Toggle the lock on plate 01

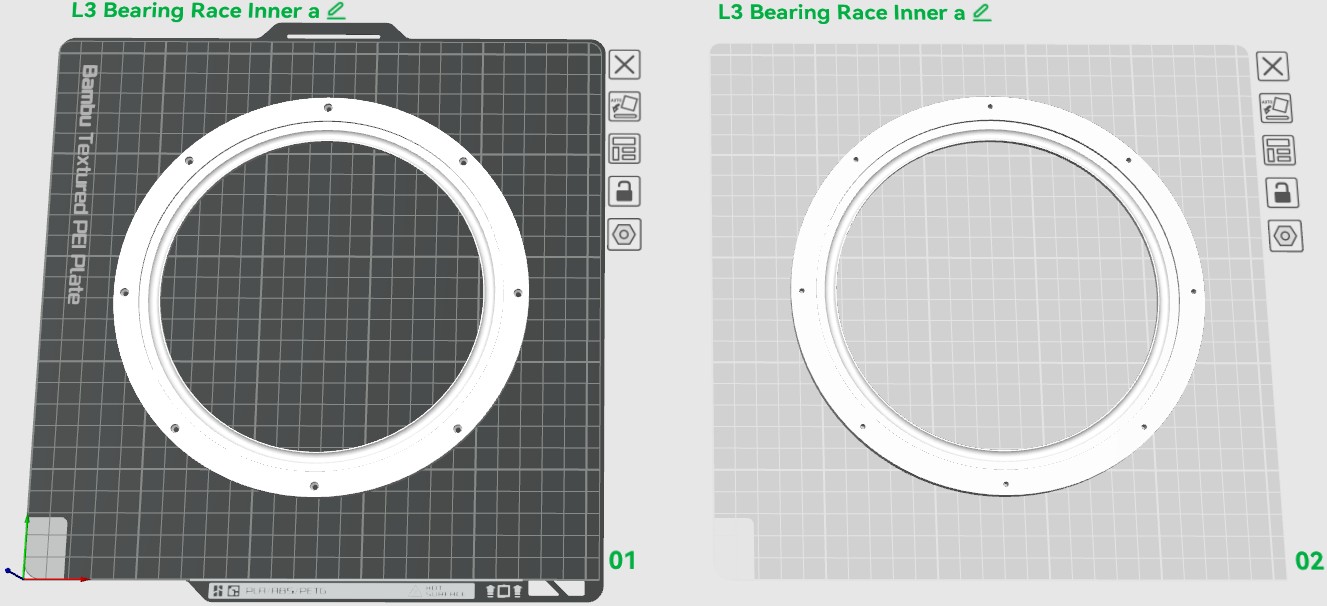point(625,191)
